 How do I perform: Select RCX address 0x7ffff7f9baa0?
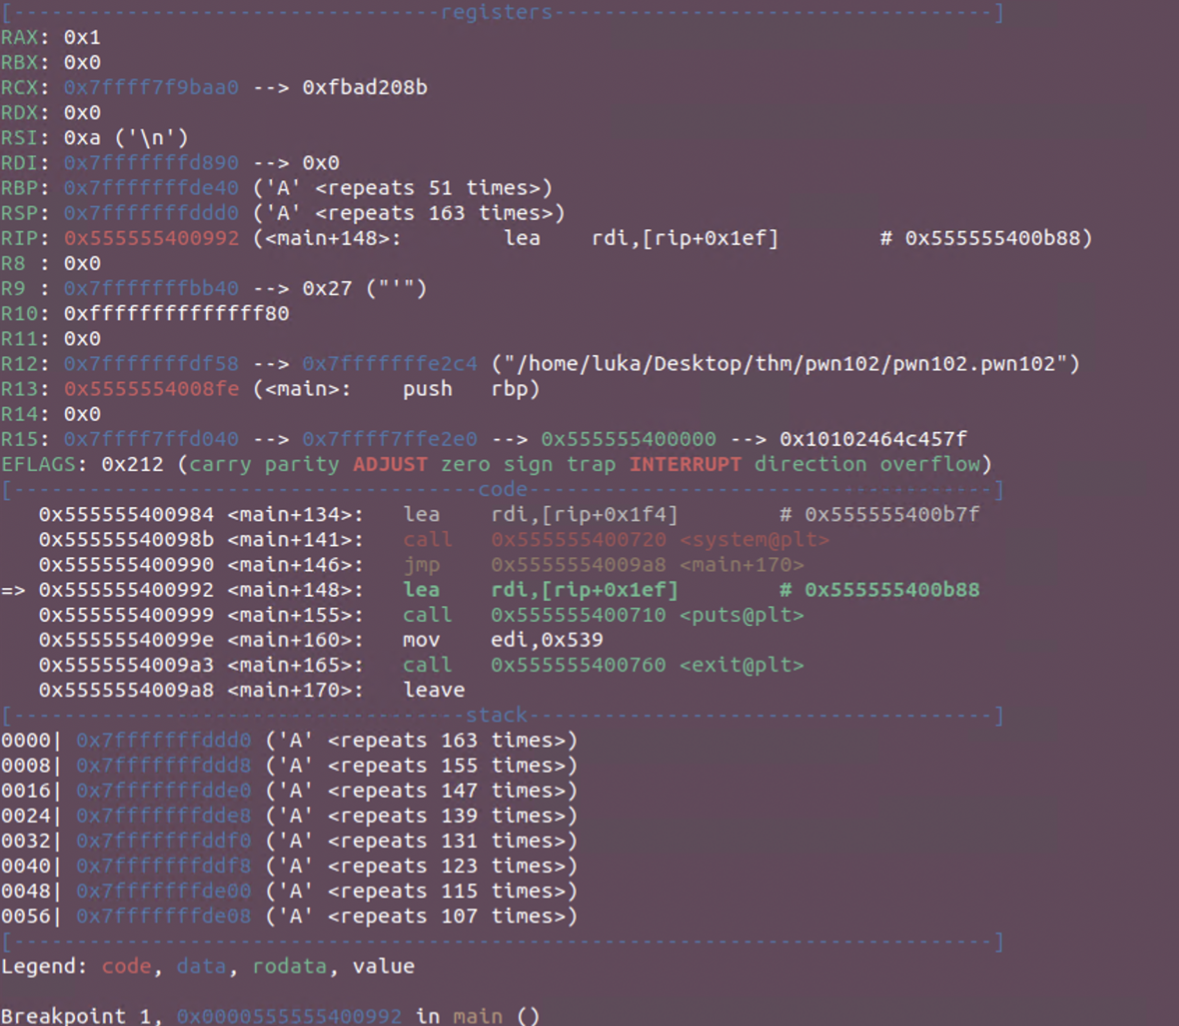(151, 87)
